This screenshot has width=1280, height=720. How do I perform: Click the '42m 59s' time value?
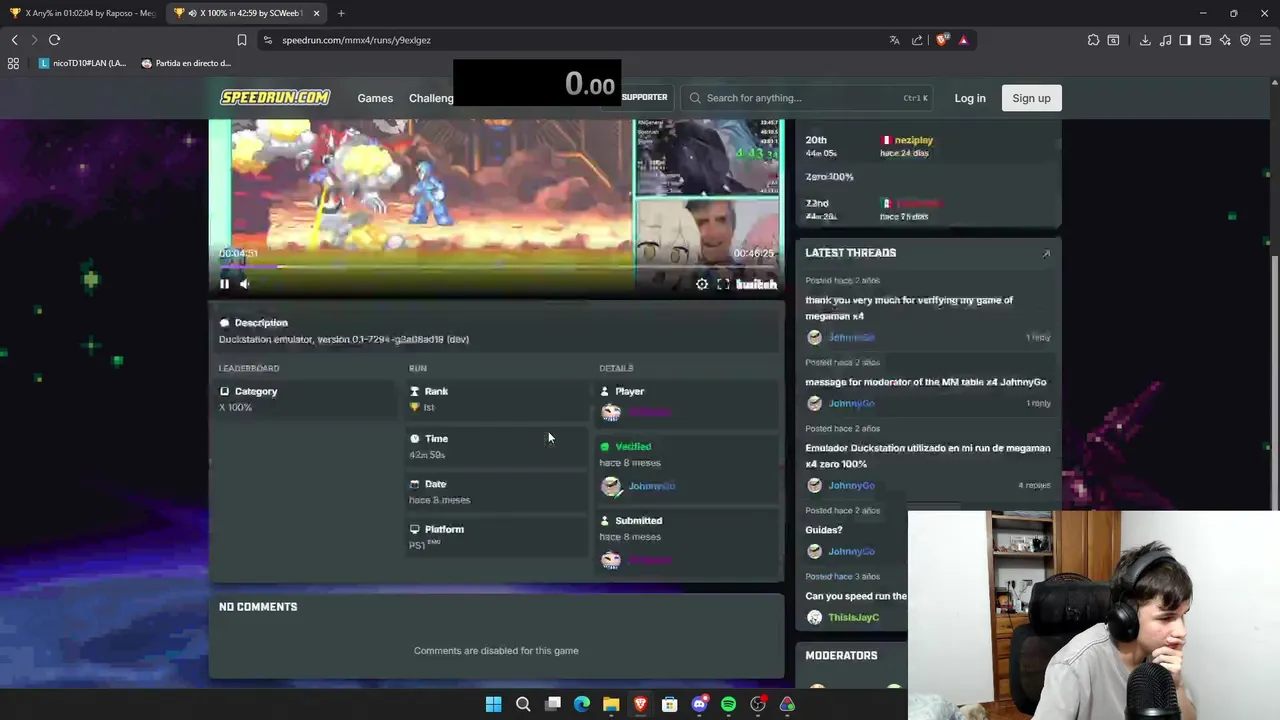click(x=427, y=455)
